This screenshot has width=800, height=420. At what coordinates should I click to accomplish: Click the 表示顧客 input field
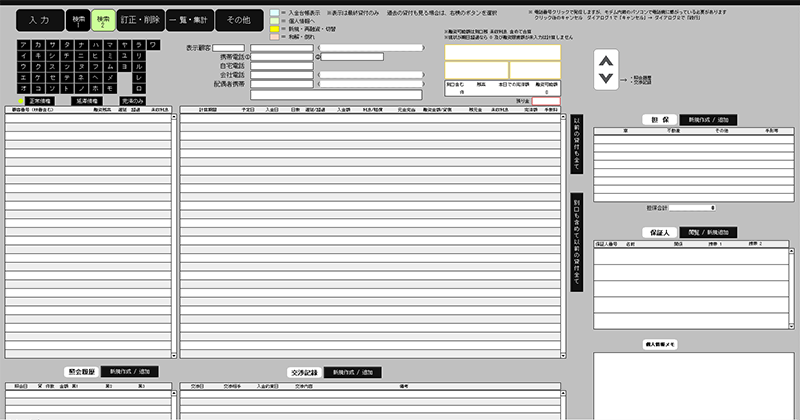pyautogui.click(x=228, y=47)
